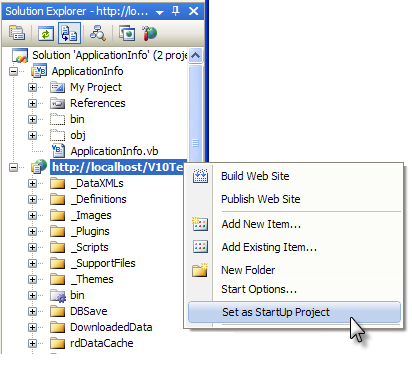Viewport: 412px width, 368px height.
Task: Open ASP.NET Configuration globe icon
Action: [149, 33]
